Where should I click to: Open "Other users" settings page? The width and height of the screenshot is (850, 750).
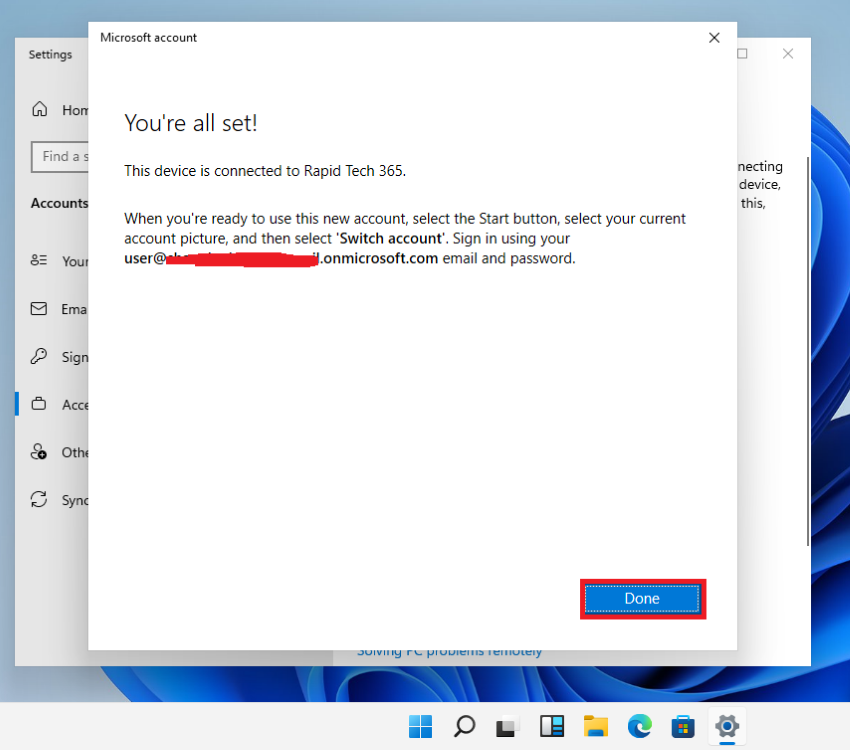60,452
